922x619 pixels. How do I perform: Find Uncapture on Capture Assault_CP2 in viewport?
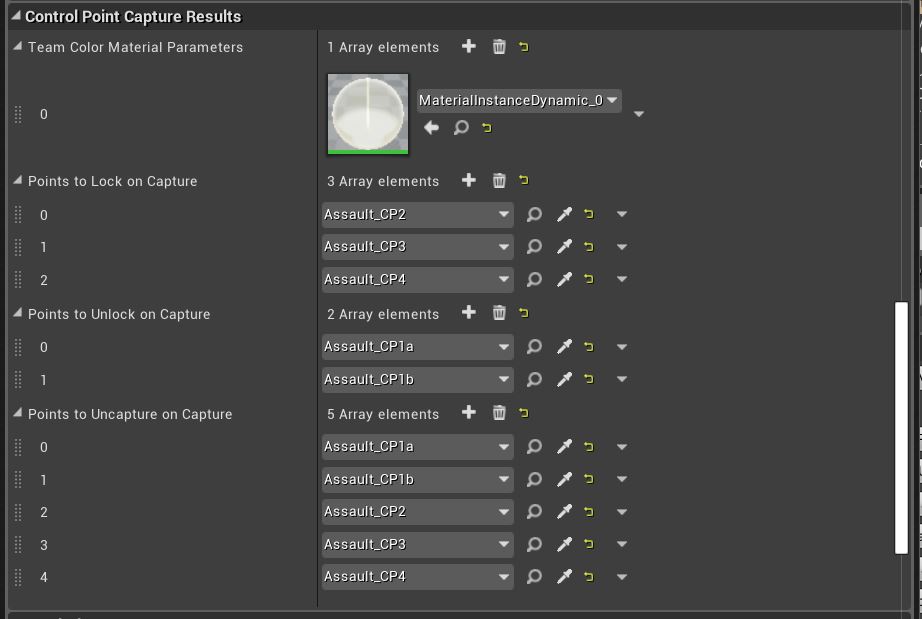(x=534, y=511)
